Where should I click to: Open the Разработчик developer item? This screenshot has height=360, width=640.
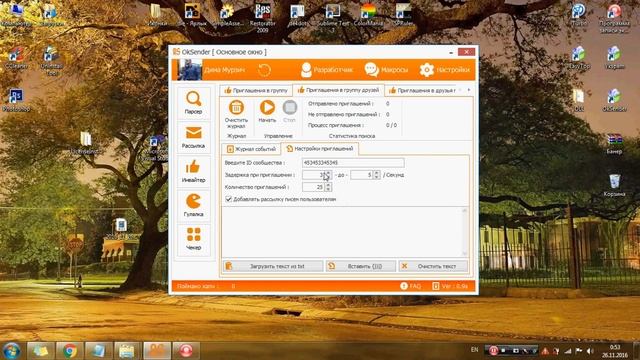(326, 70)
